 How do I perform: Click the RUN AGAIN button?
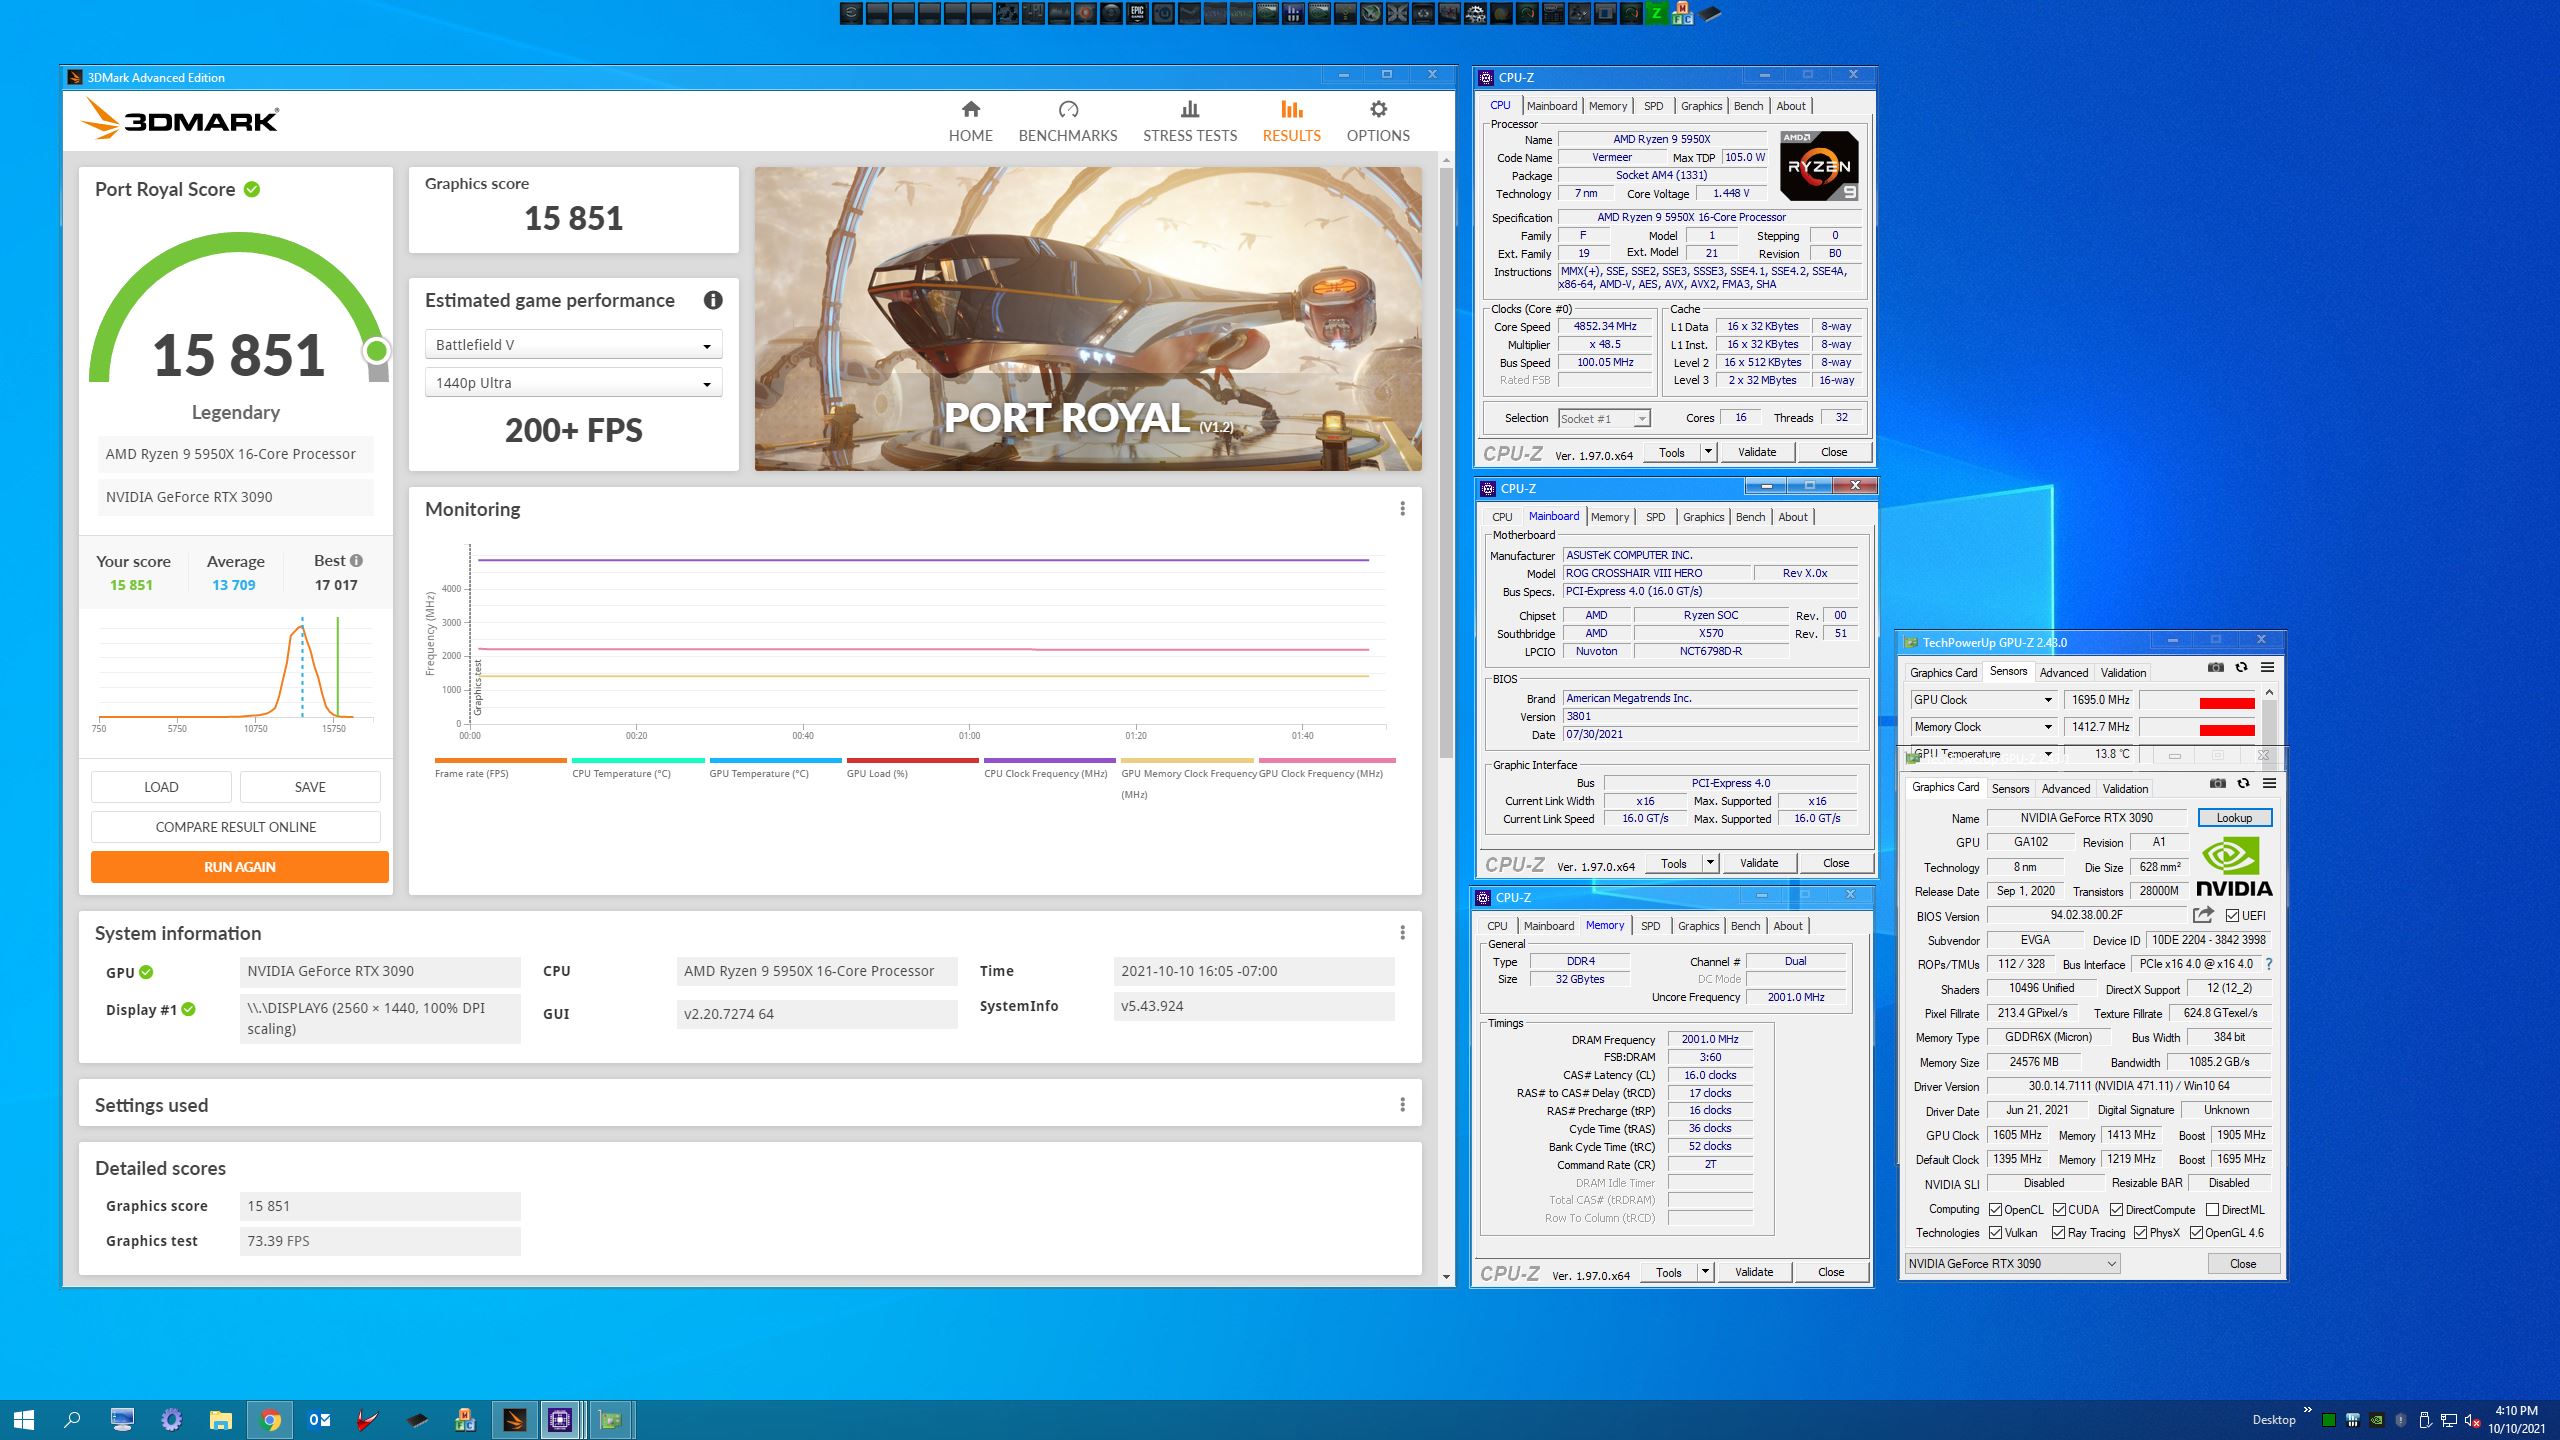tap(239, 867)
